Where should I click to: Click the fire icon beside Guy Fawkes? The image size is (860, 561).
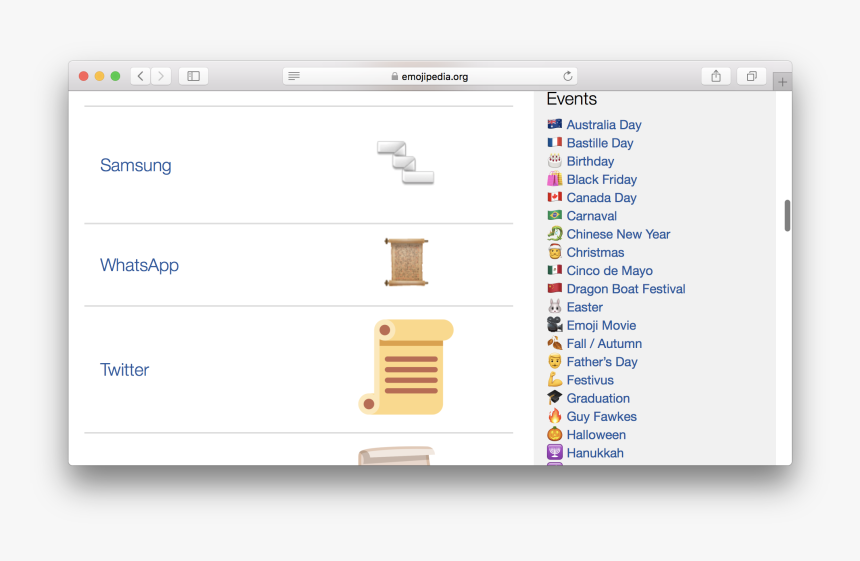[555, 416]
